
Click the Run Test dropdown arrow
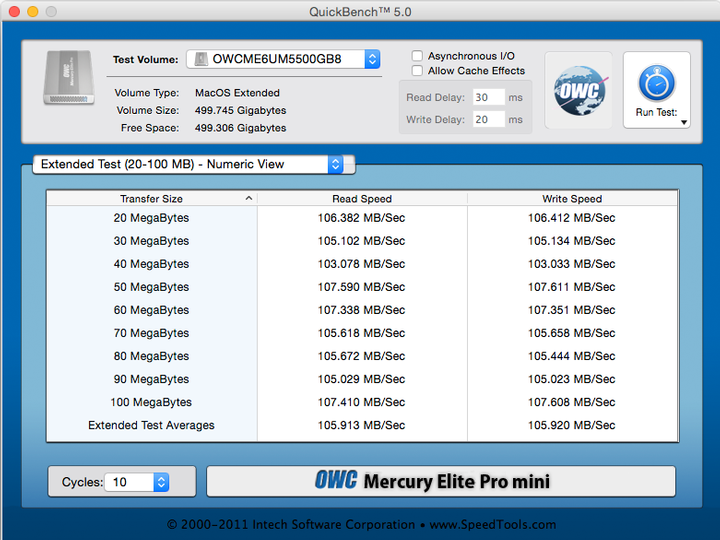(684, 123)
